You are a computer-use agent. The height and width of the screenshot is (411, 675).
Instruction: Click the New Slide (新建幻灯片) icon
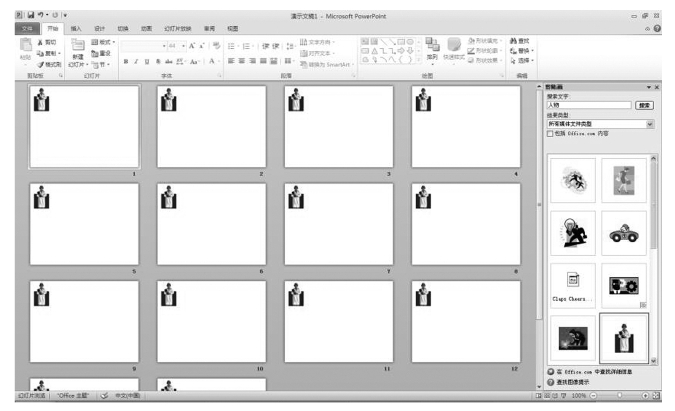point(78,45)
